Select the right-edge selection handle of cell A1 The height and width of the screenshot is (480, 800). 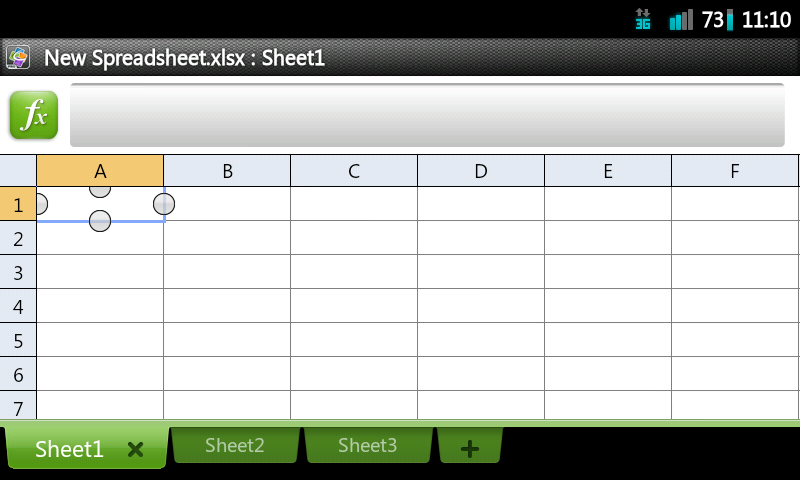(164, 204)
